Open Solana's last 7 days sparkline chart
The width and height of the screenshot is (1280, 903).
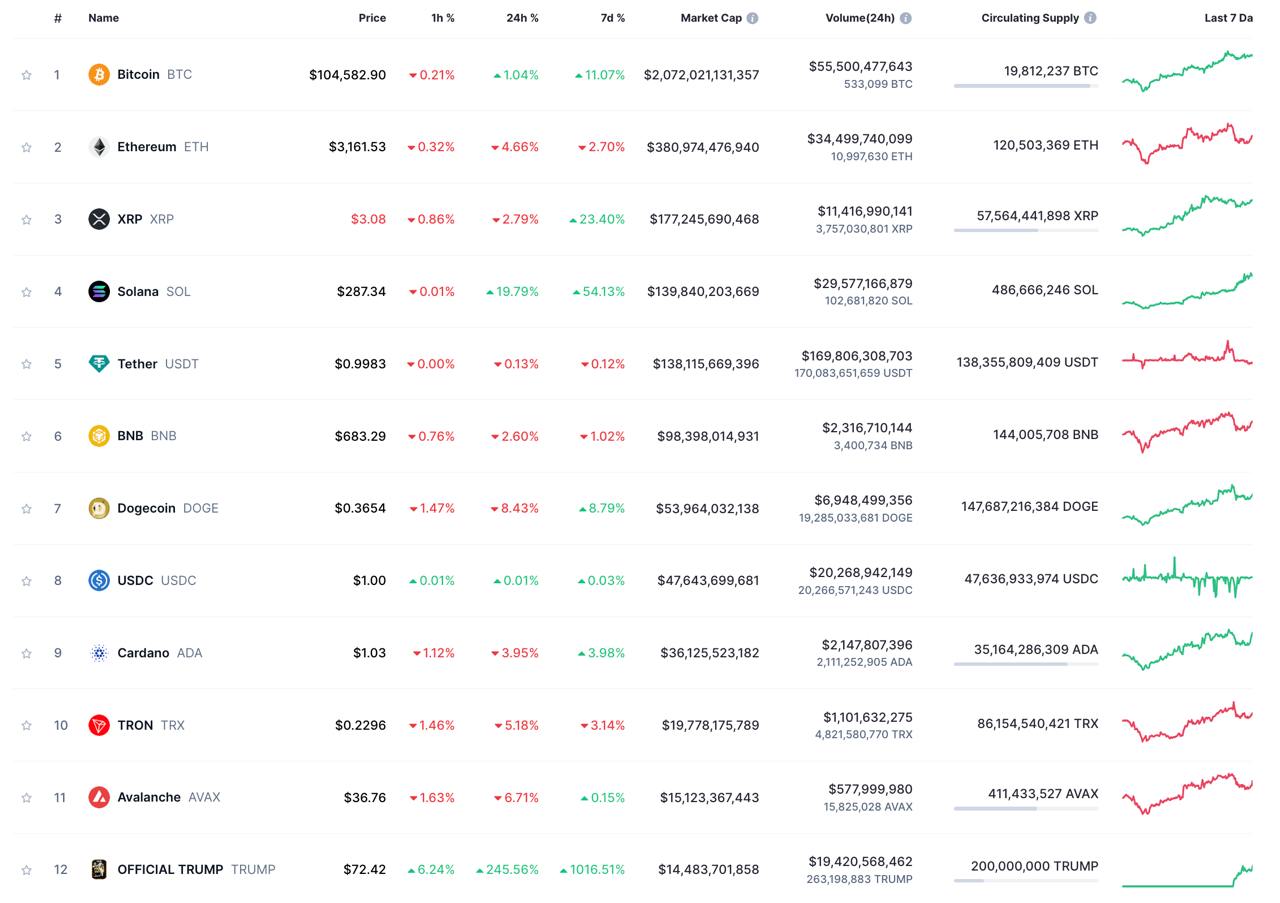pos(1187,291)
